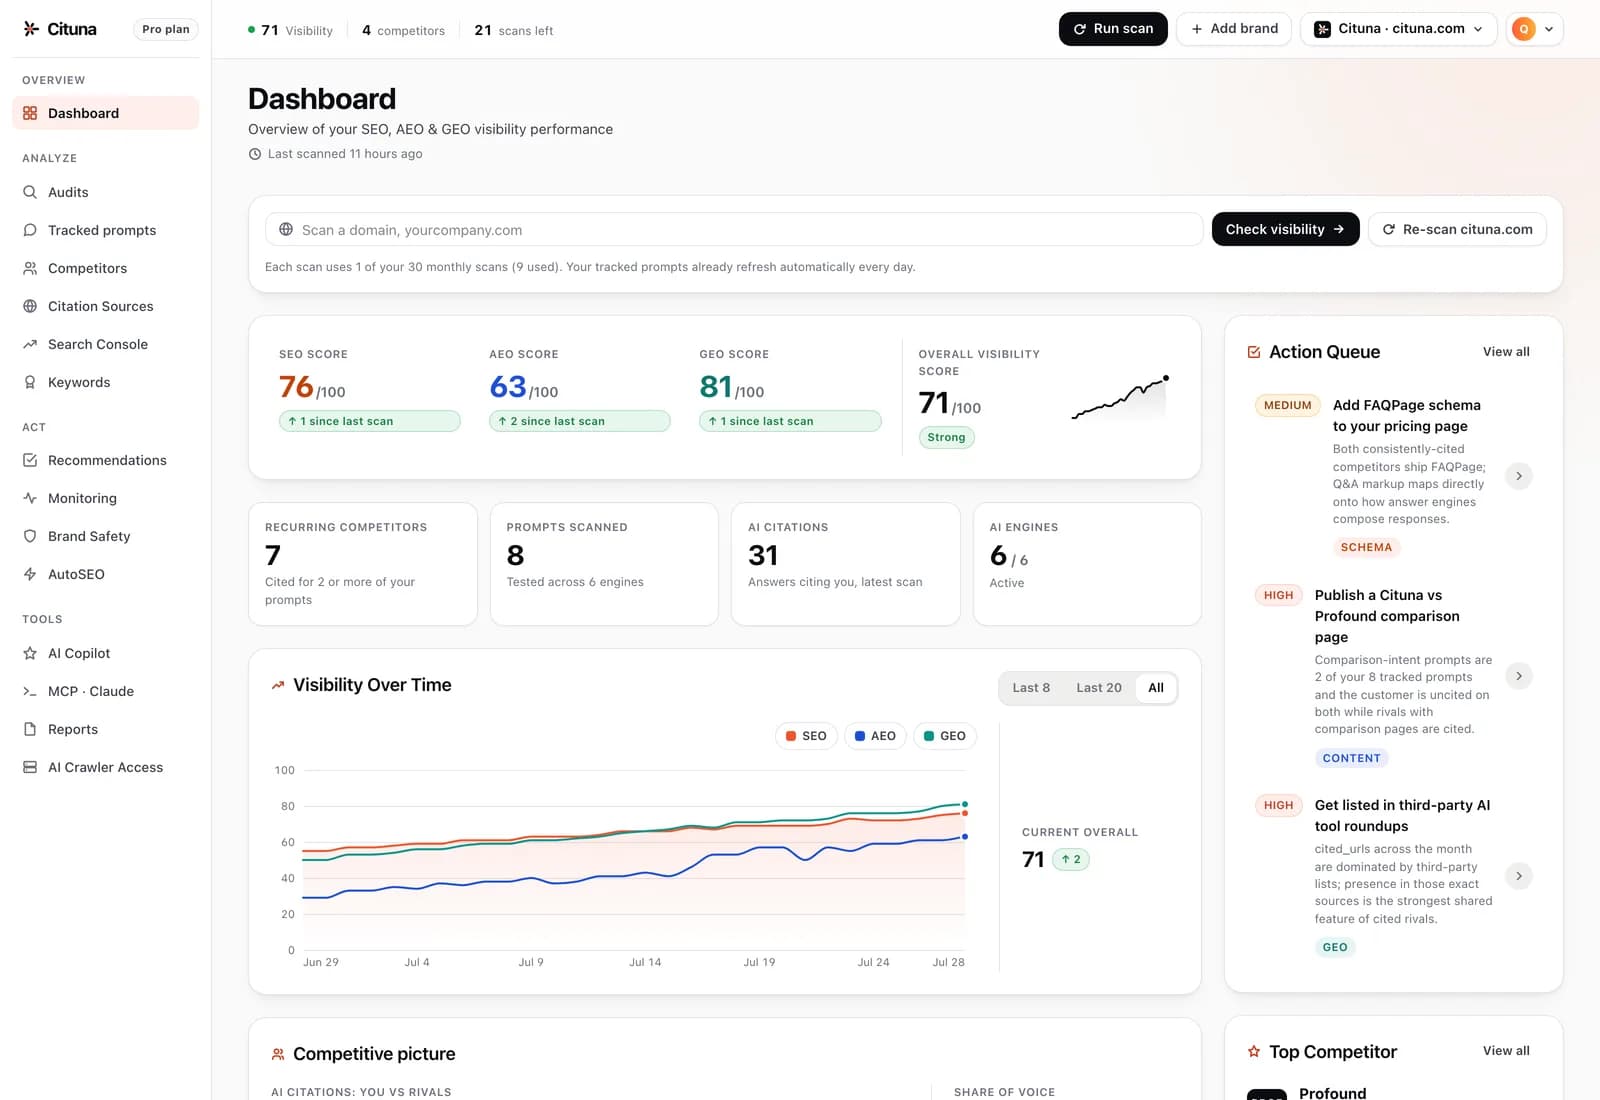Viewport: 1600px width, 1100px height.
Task: Open Recommendations in the sidebar menu
Action: pos(105,460)
